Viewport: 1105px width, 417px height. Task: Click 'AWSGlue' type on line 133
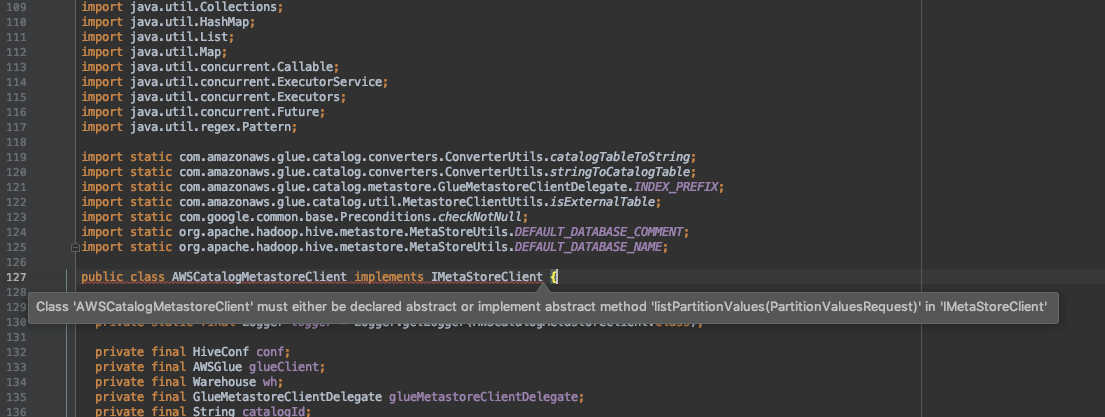[x=217, y=367]
